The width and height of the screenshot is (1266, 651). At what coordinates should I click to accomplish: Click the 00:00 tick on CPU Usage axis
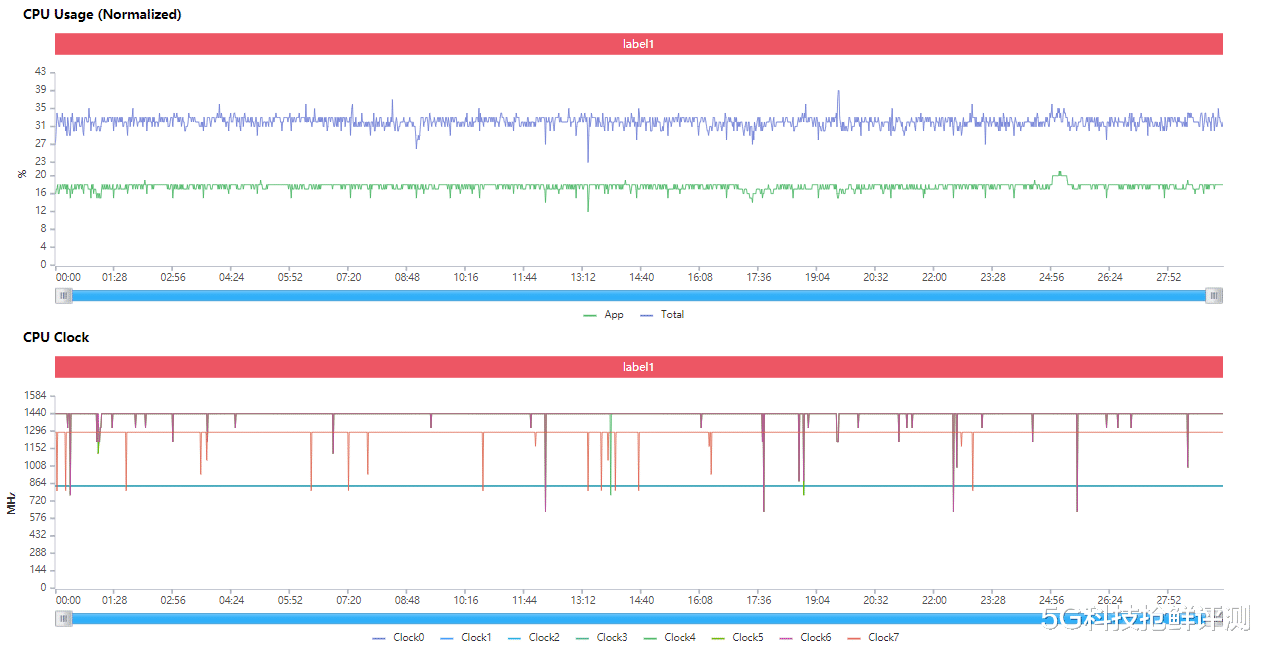pos(68,278)
